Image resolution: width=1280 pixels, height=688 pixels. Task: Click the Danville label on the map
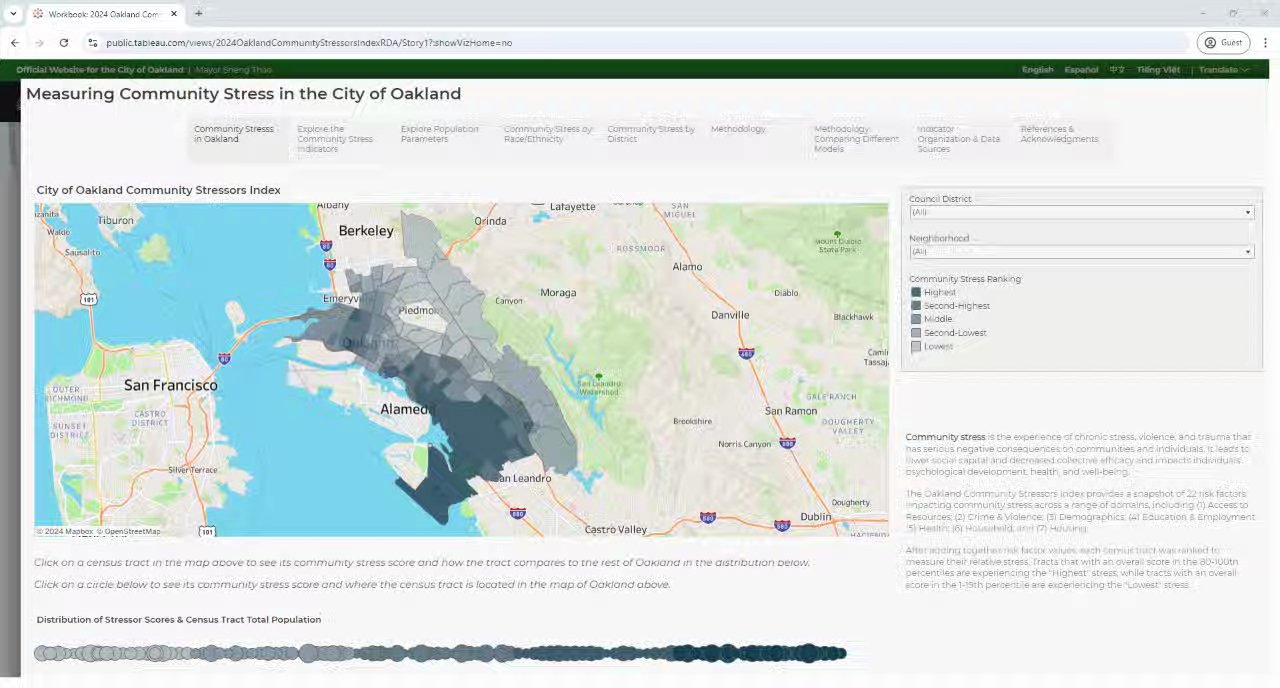730,315
